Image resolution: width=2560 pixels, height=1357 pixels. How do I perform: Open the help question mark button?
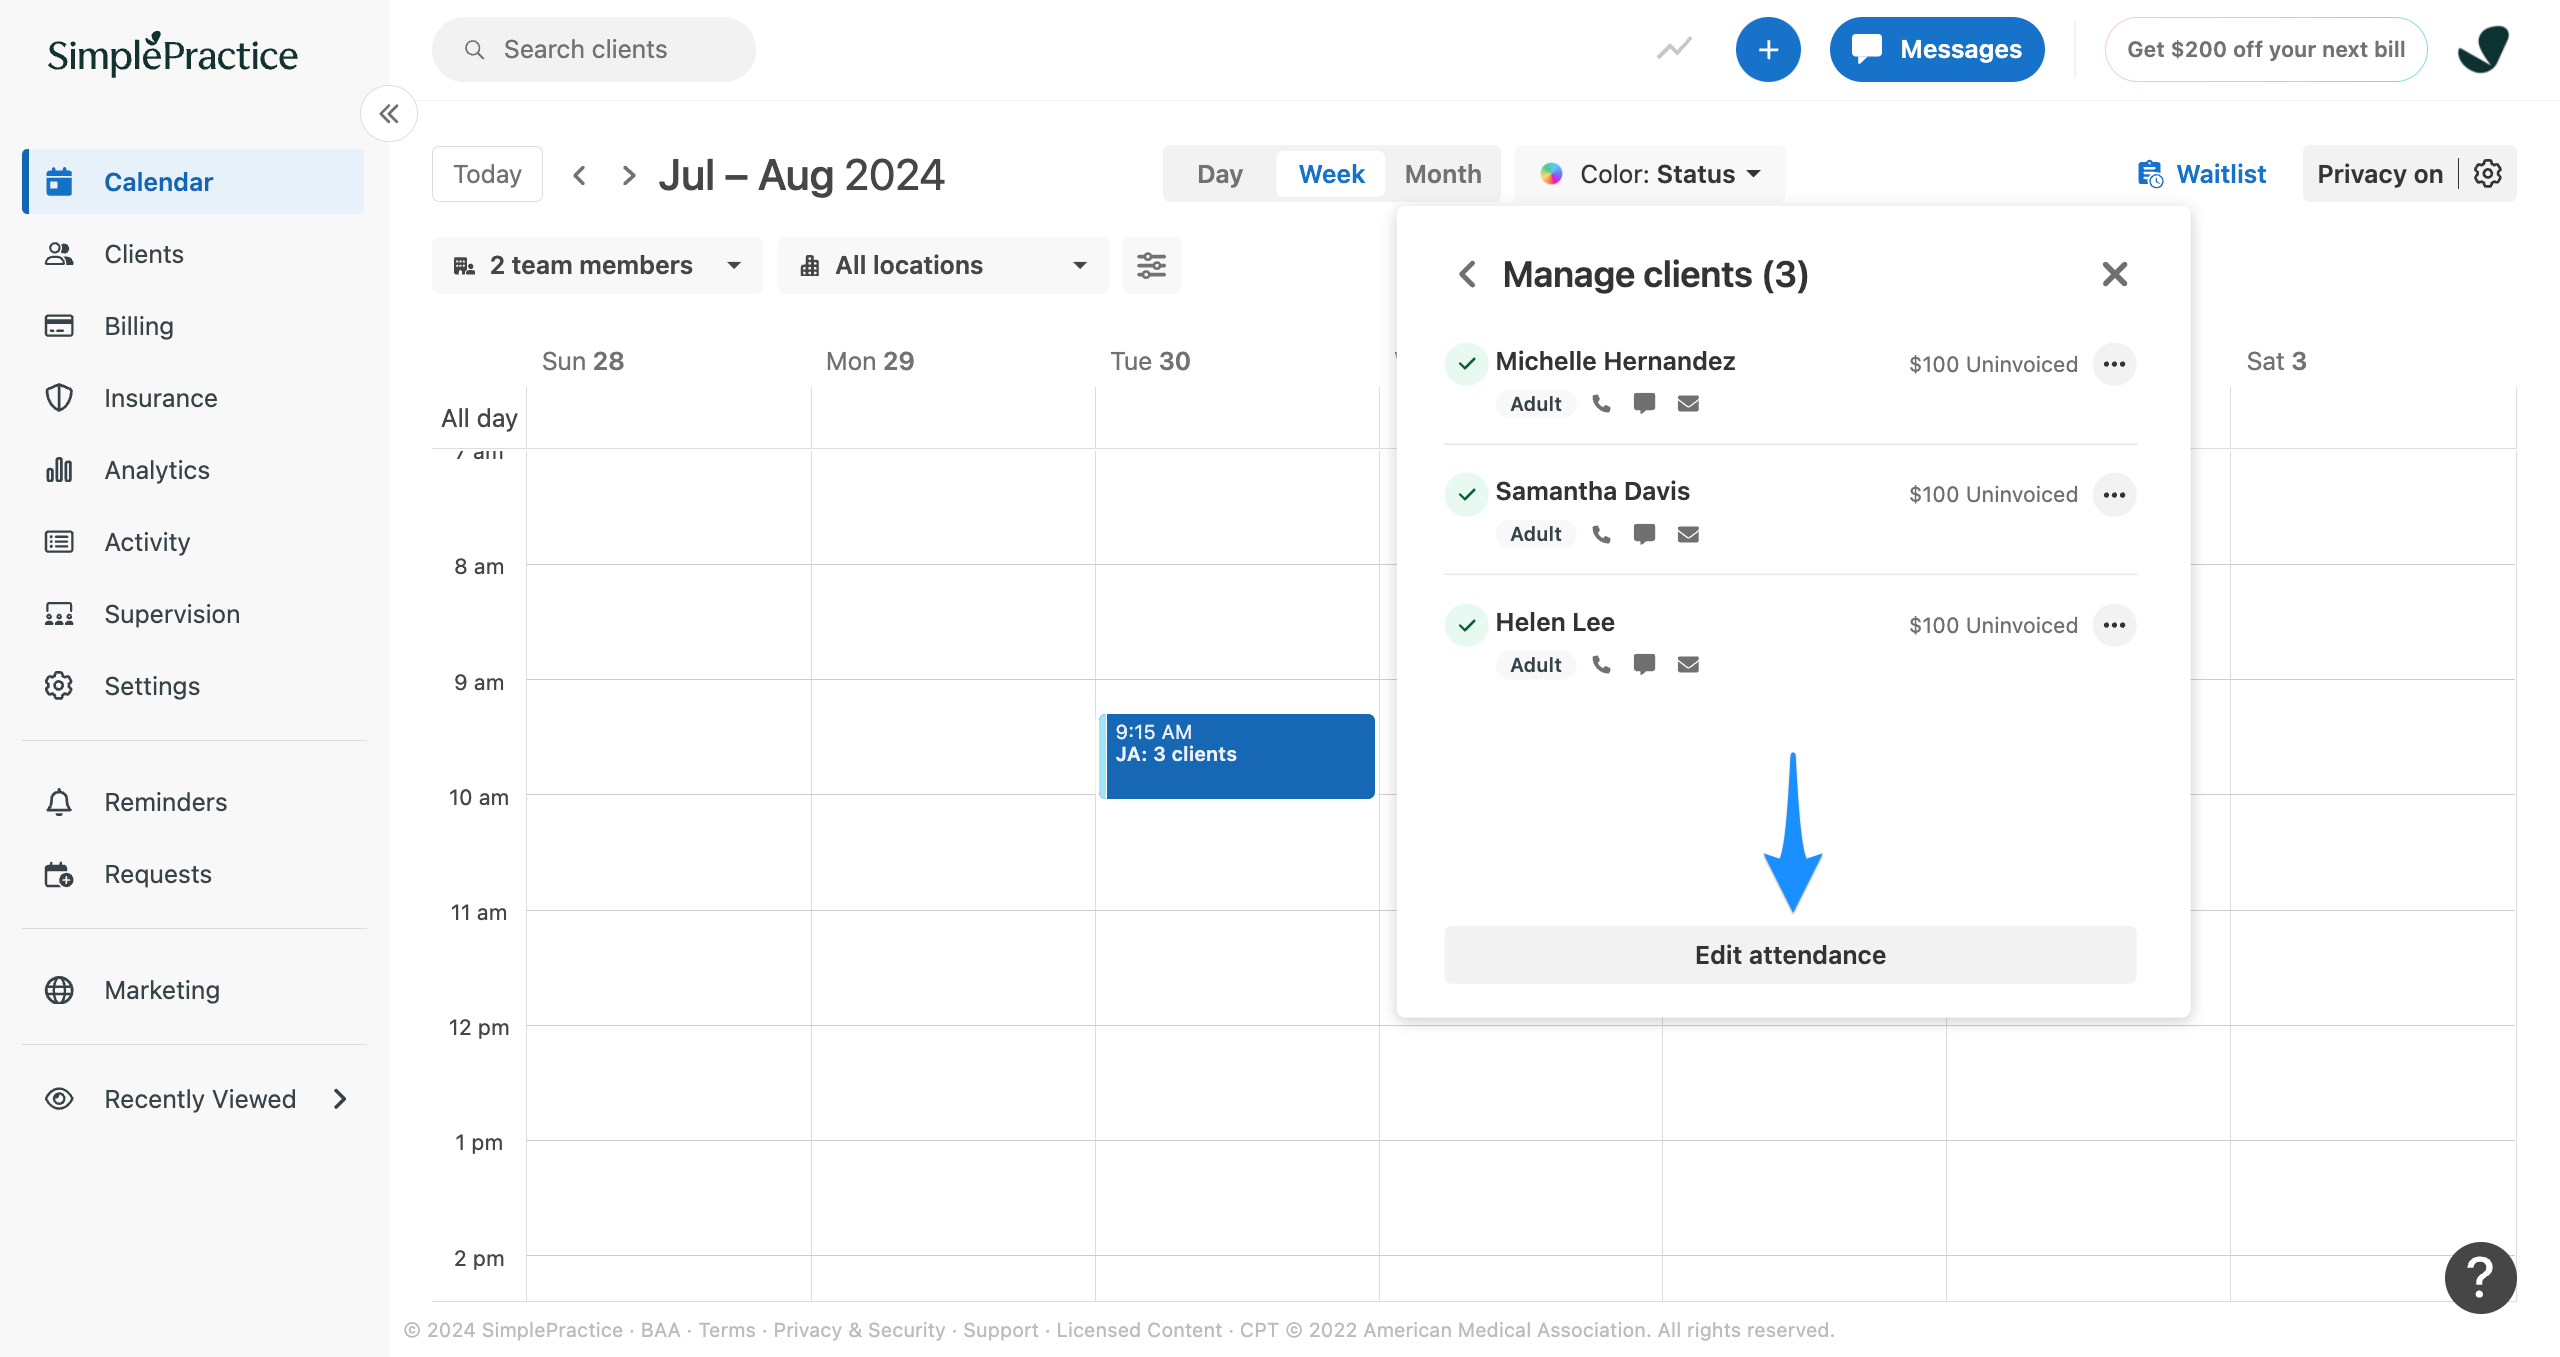[x=2481, y=1277]
